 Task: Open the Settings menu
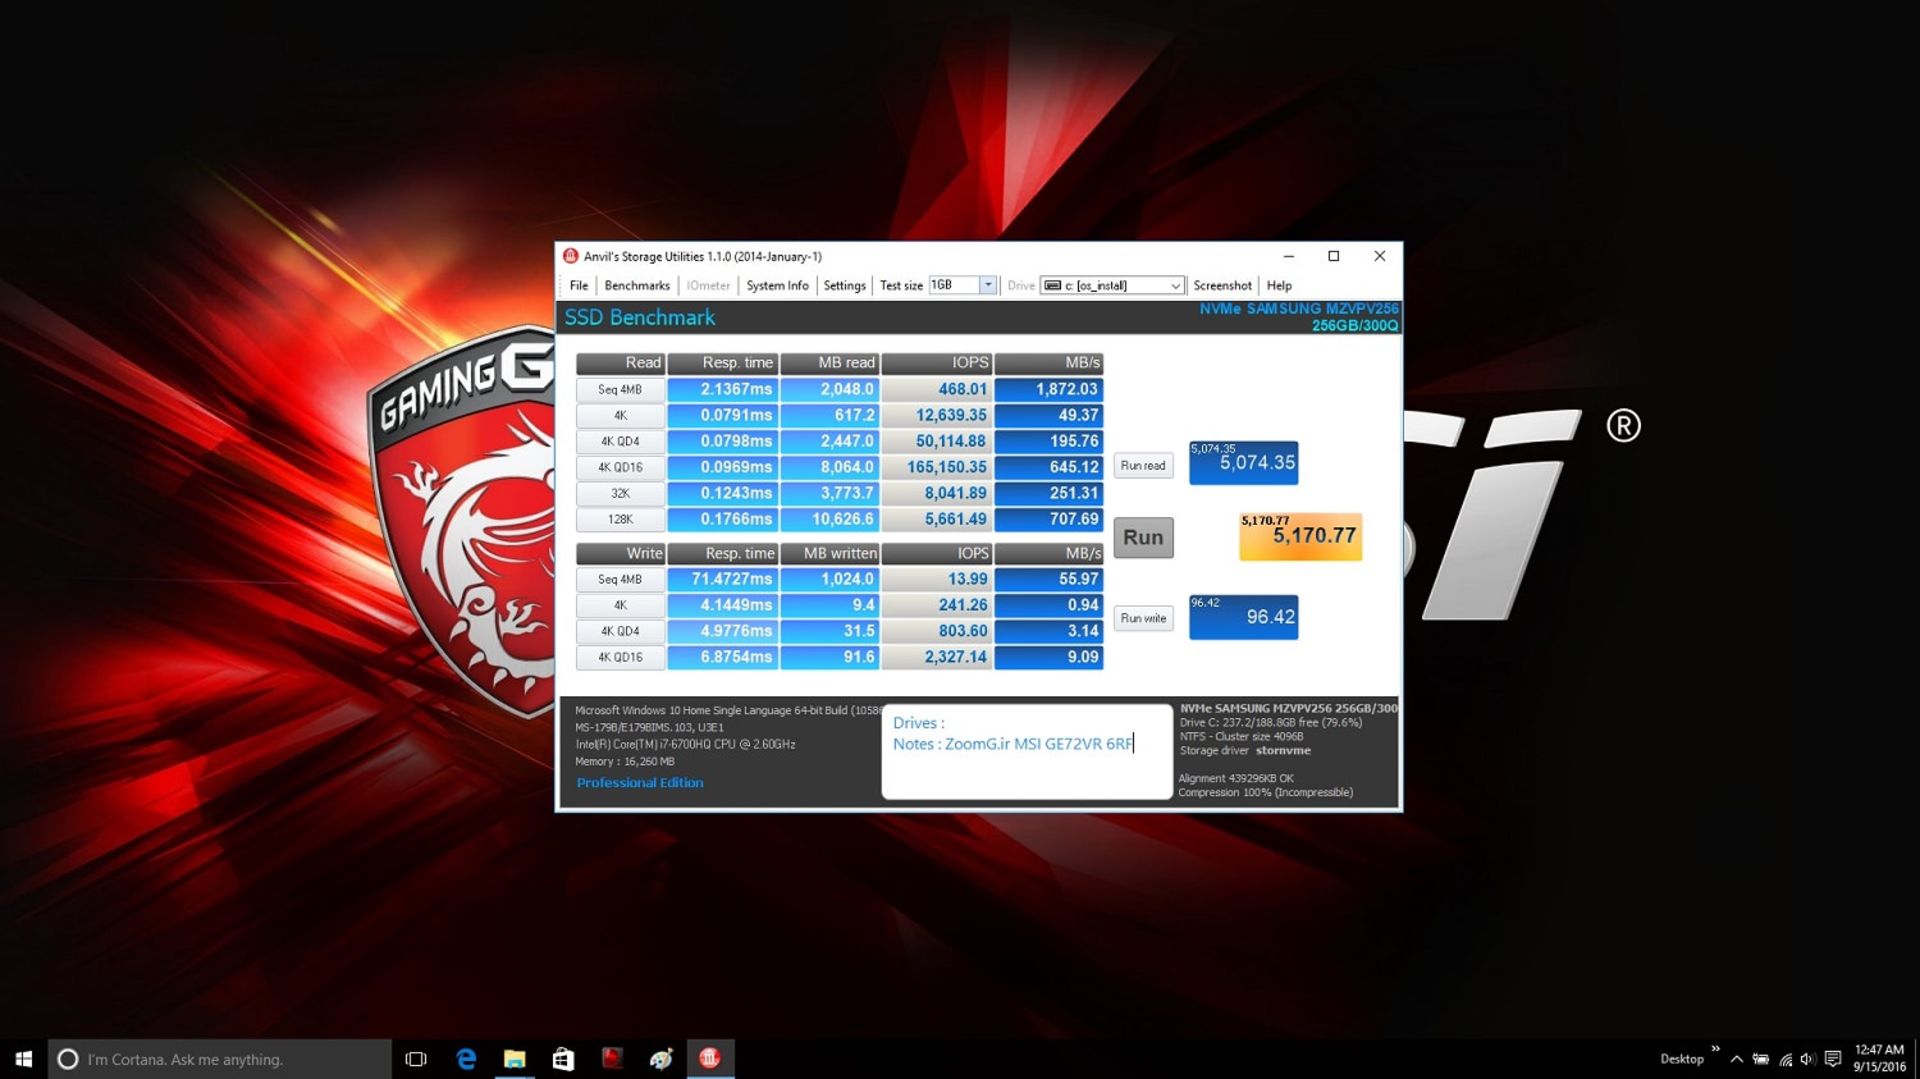tap(844, 286)
